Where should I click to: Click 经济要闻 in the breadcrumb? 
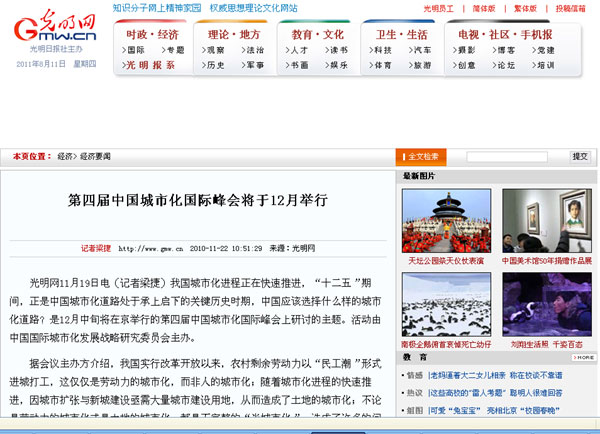pos(95,157)
